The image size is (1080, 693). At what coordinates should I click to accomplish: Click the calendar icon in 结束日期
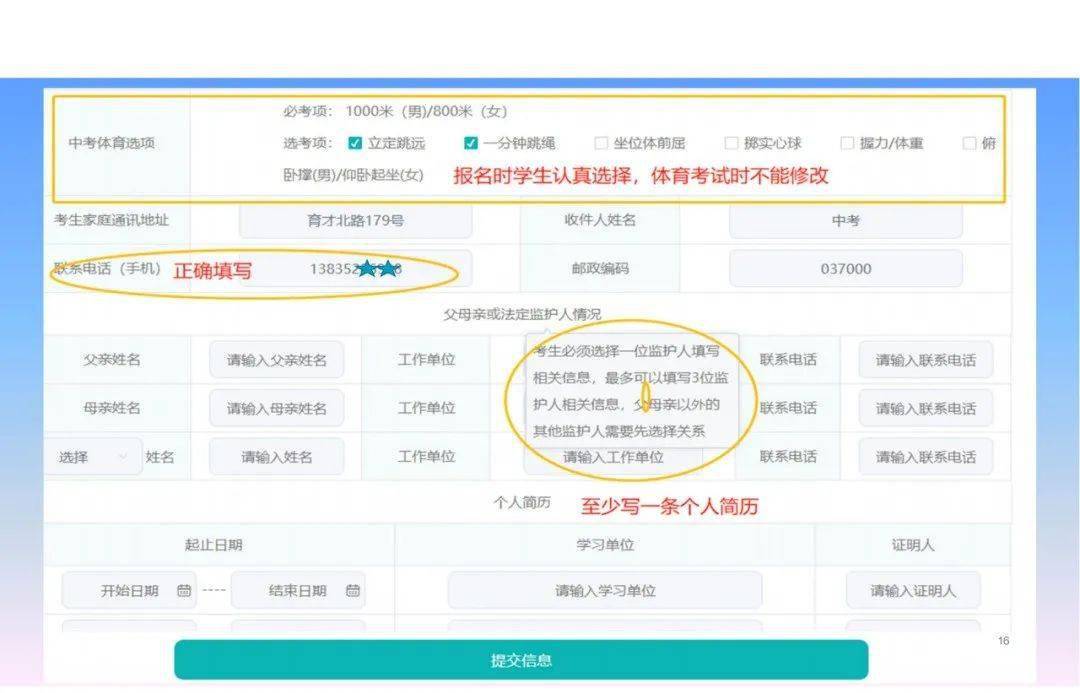[353, 590]
